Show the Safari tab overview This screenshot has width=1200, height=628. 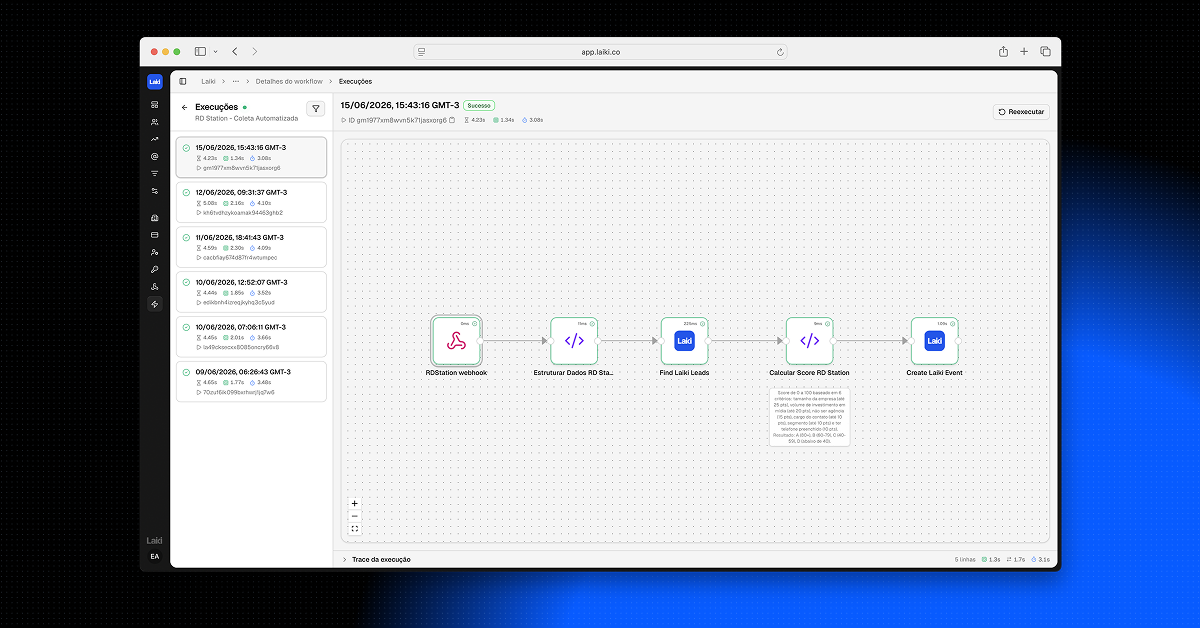[x=1045, y=51]
